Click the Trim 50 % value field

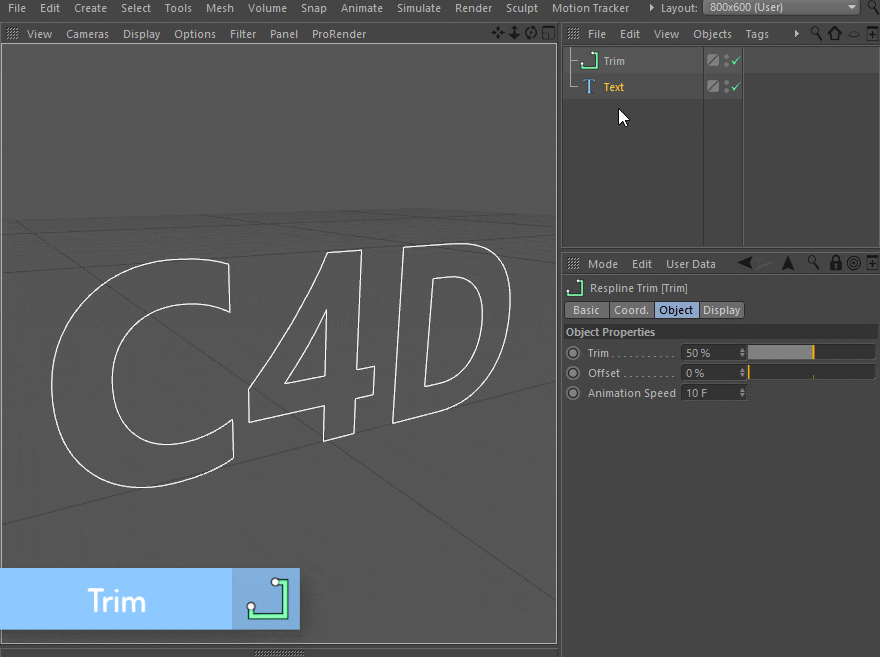coord(709,353)
